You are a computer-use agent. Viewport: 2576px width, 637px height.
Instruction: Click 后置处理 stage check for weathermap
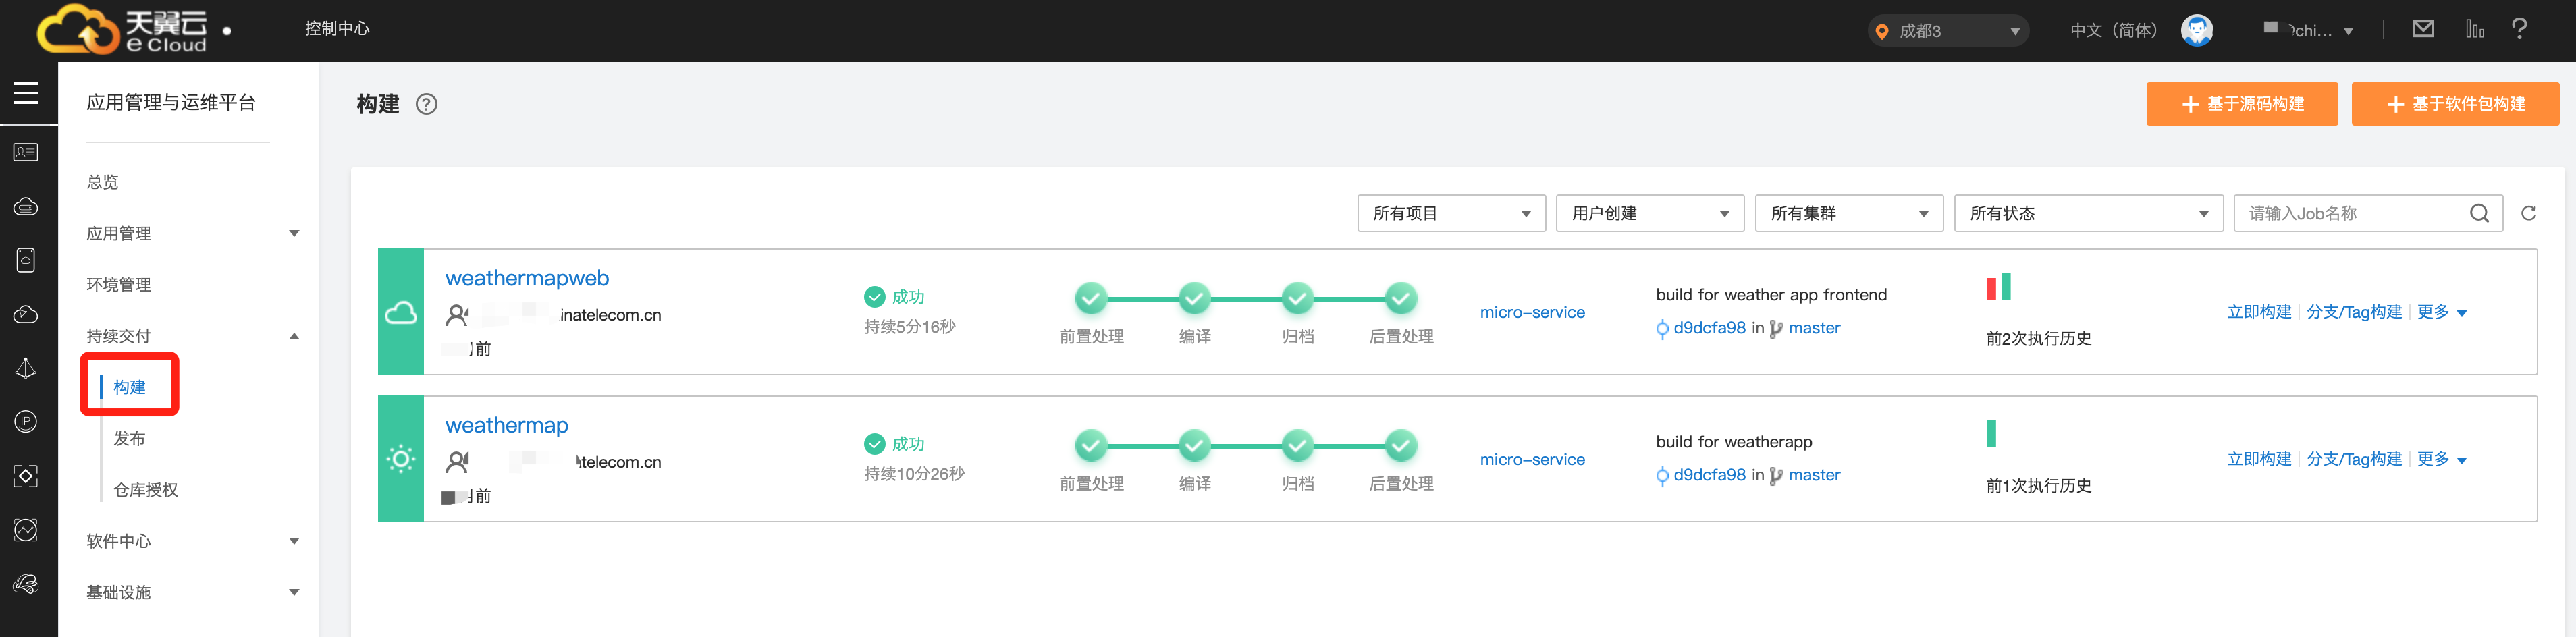(1401, 445)
